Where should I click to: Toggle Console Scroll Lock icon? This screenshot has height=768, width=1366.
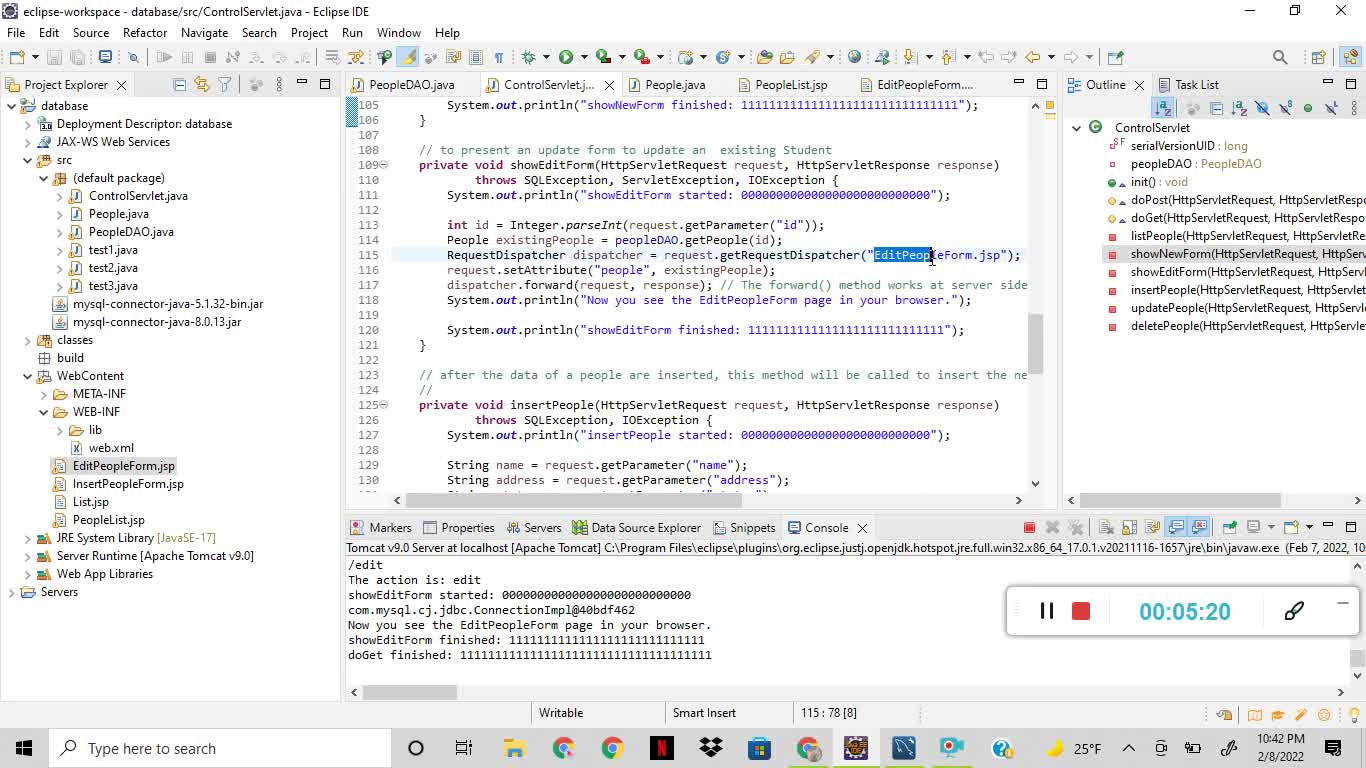tap(1129, 527)
